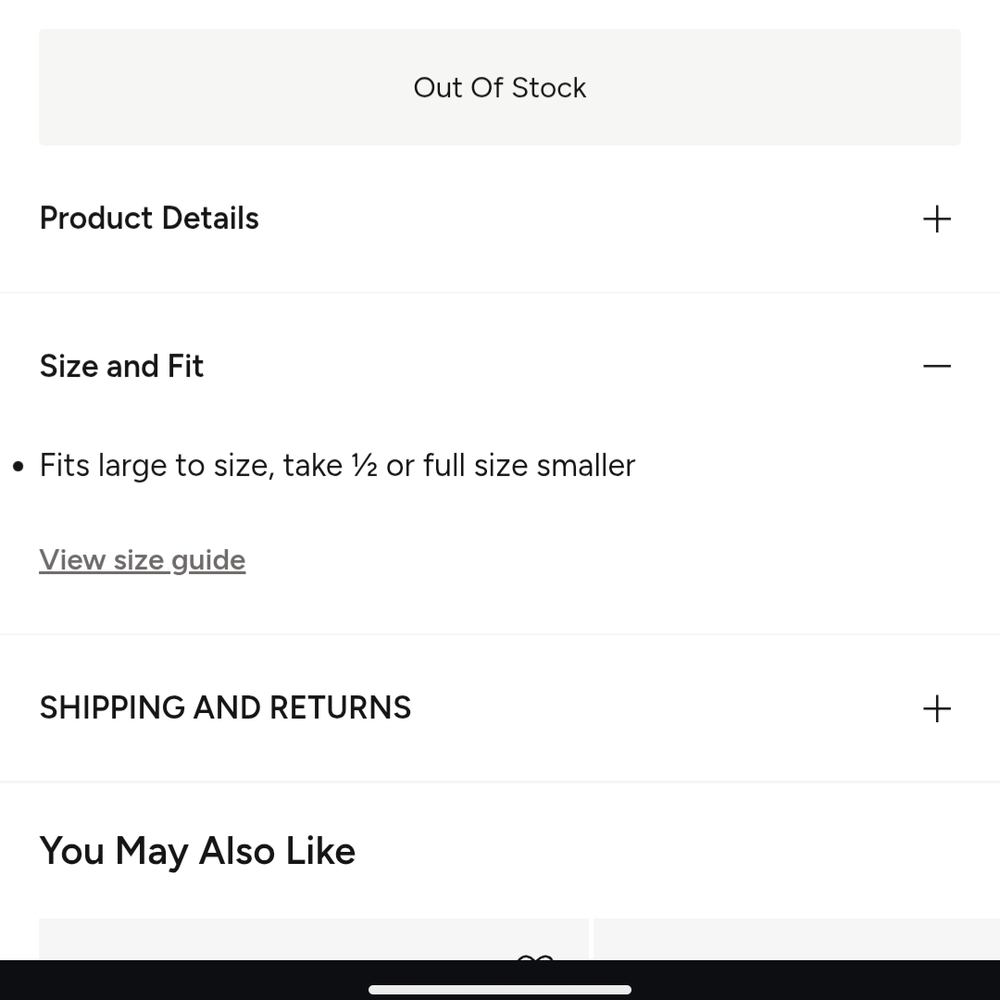Open the Product Details section heading
The width and height of the screenshot is (1000, 1000).
[x=149, y=218]
